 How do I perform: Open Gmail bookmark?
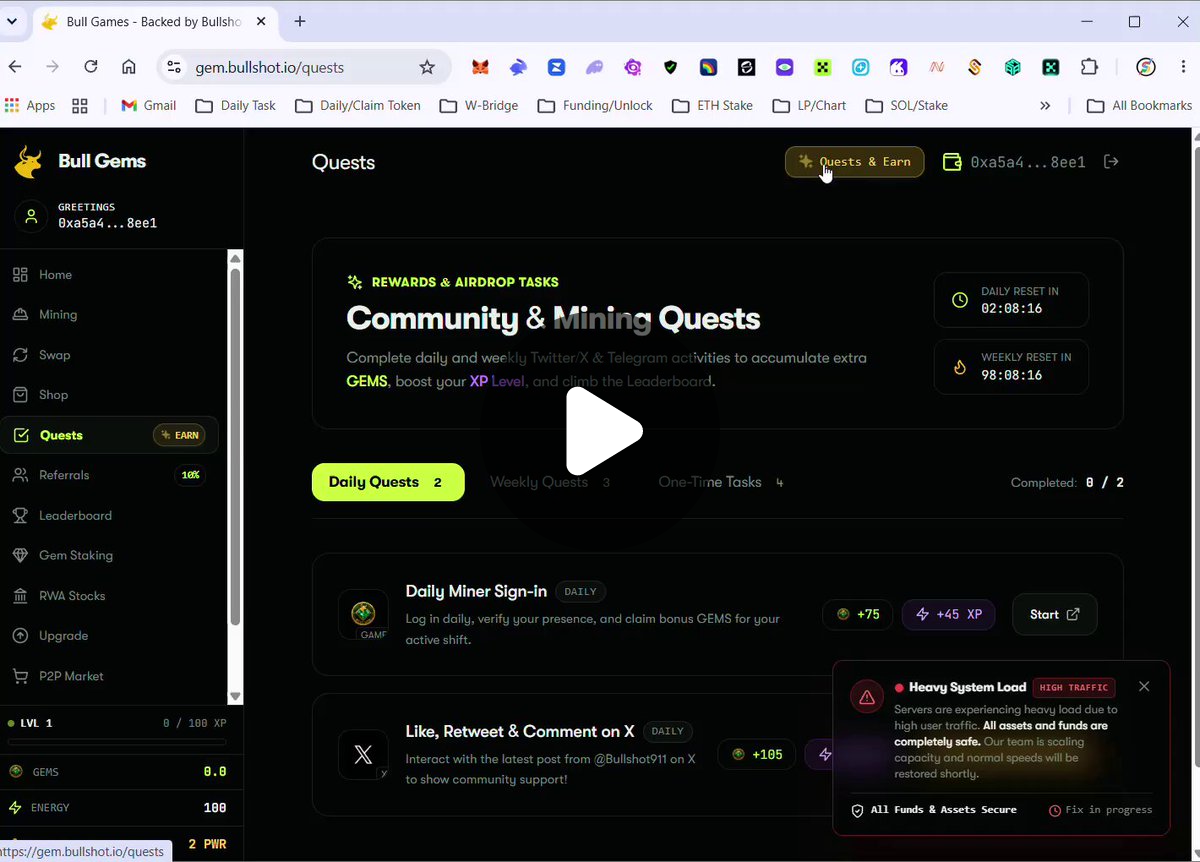[x=148, y=105]
